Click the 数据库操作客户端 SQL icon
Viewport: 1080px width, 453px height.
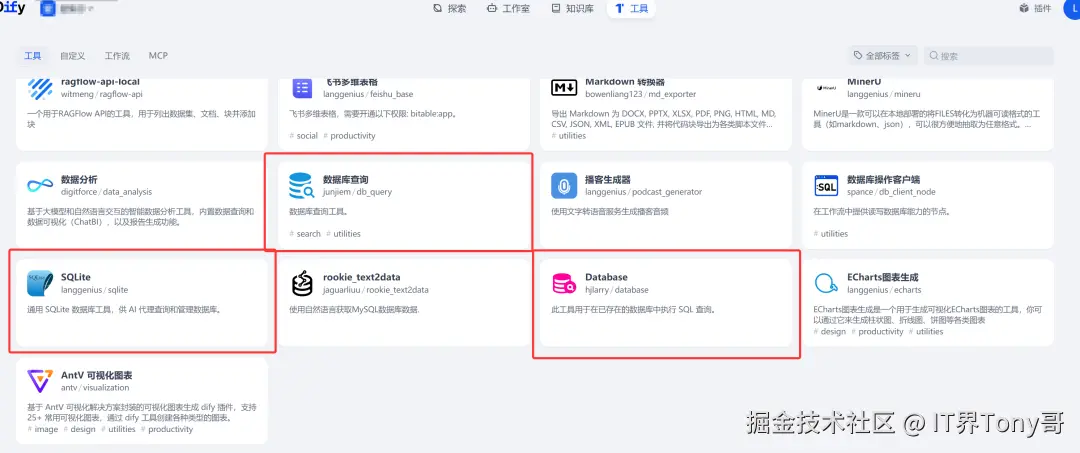point(827,186)
